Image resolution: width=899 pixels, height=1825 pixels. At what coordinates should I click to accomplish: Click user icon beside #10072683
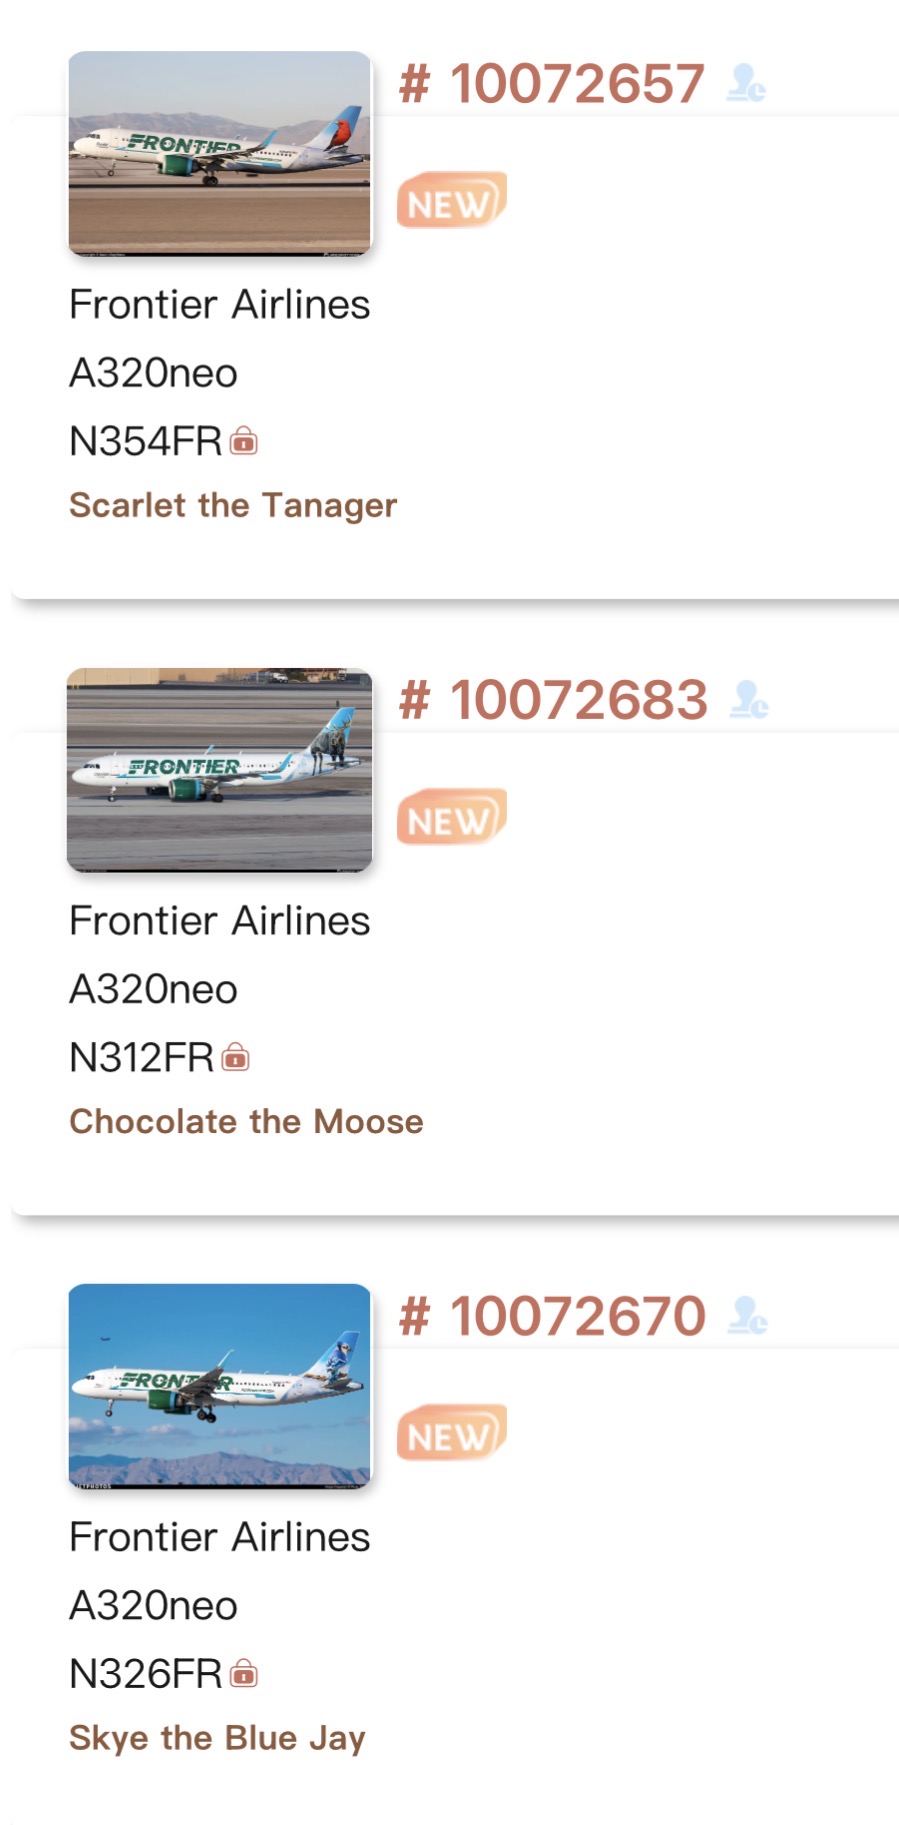coord(749,699)
